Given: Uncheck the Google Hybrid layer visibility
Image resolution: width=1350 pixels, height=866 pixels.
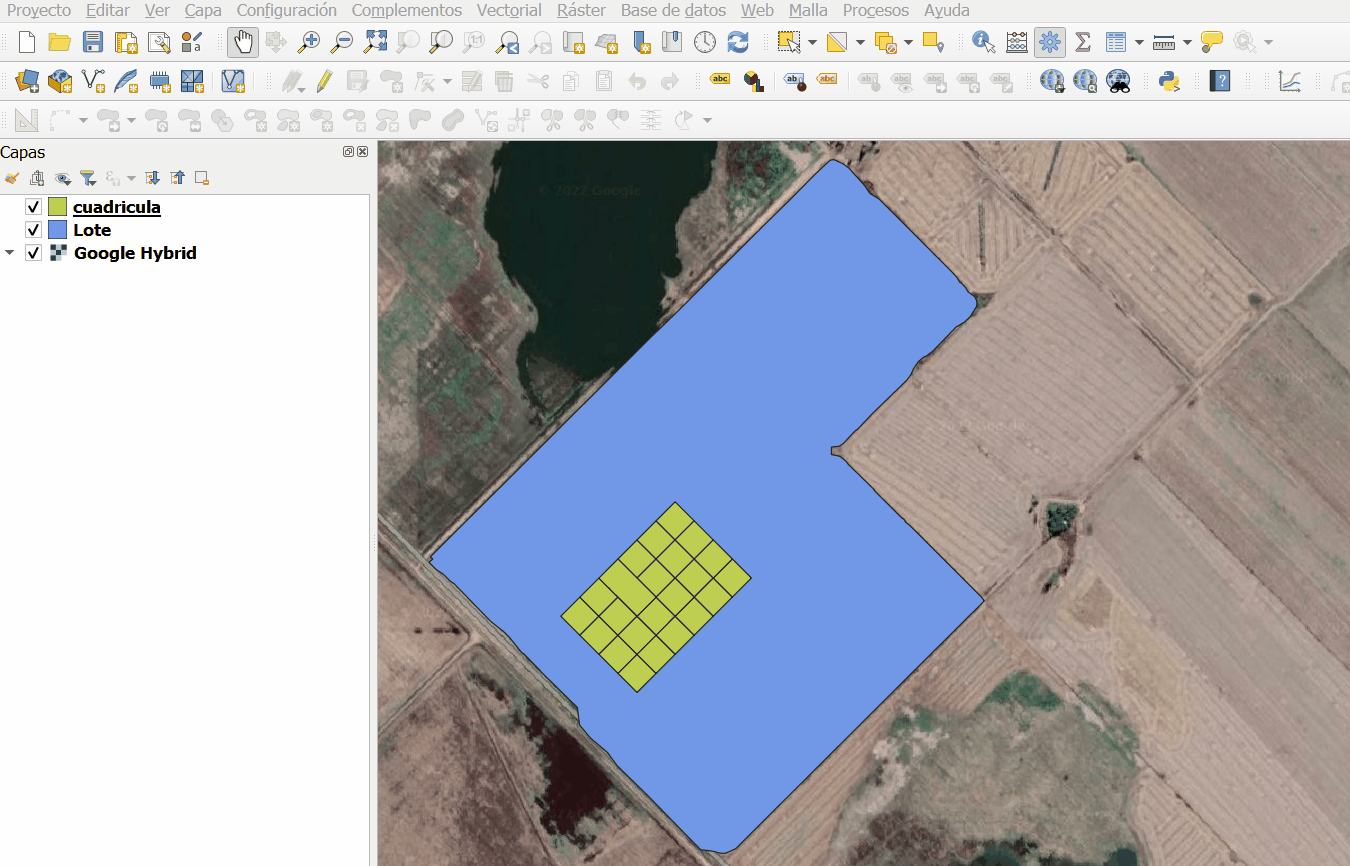Looking at the screenshot, I should 33,253.
